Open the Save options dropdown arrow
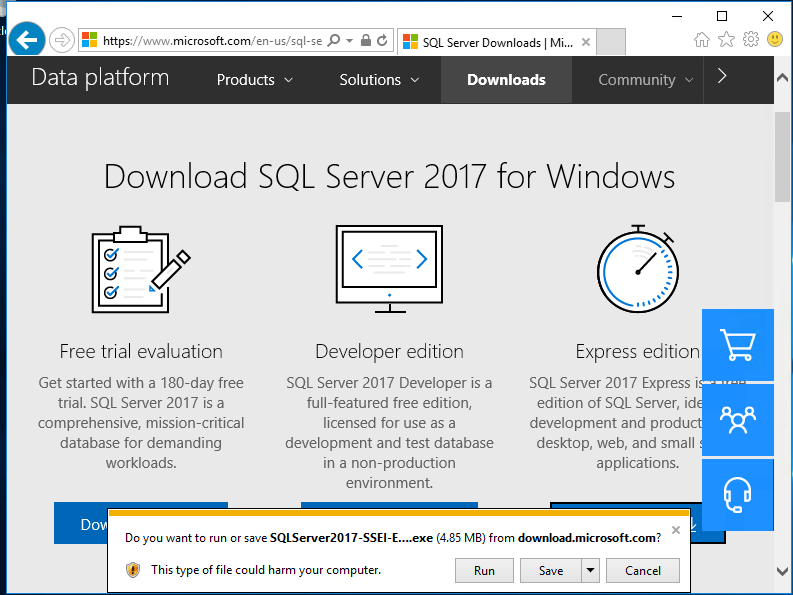The height and width of the screenshot is (595, 793). [x=590, y=571]
